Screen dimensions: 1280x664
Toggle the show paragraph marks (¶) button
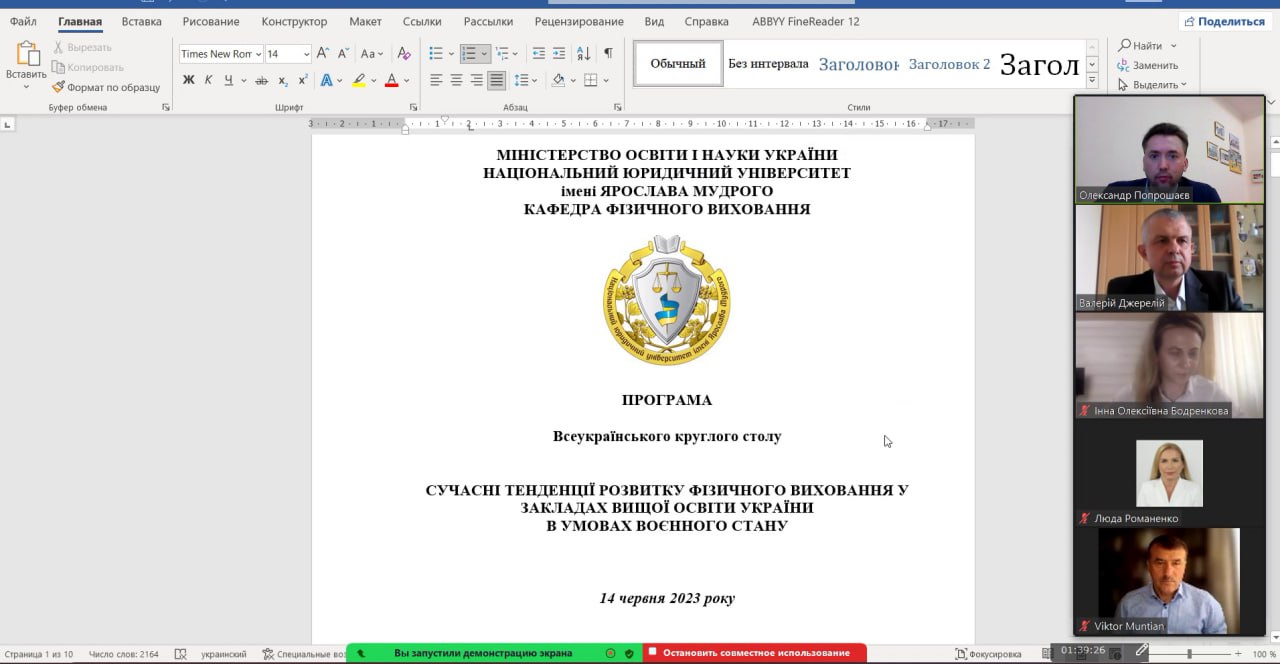tap(608, 54)
